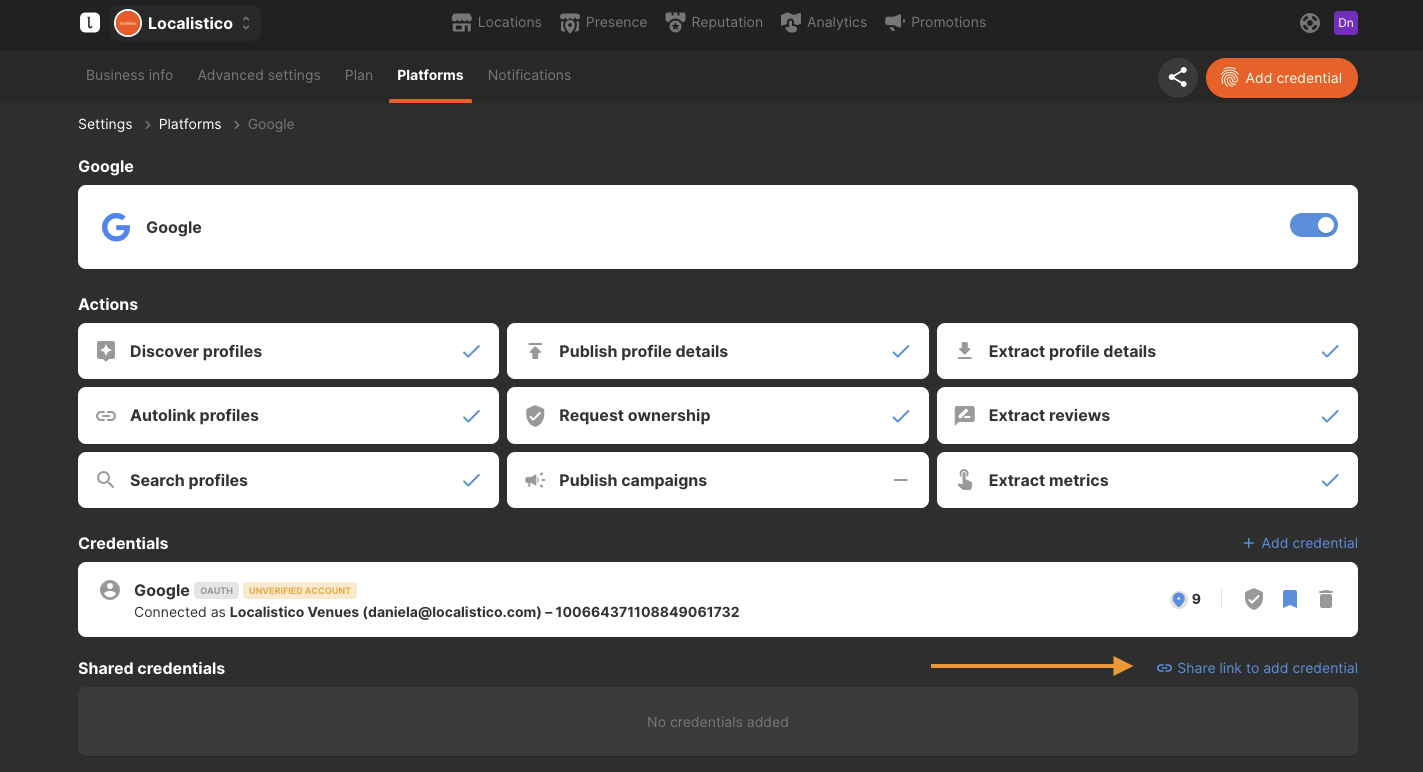Toggle the Publish profile details checkmark
Screen dimensions: 1423x772
[901, 351]
